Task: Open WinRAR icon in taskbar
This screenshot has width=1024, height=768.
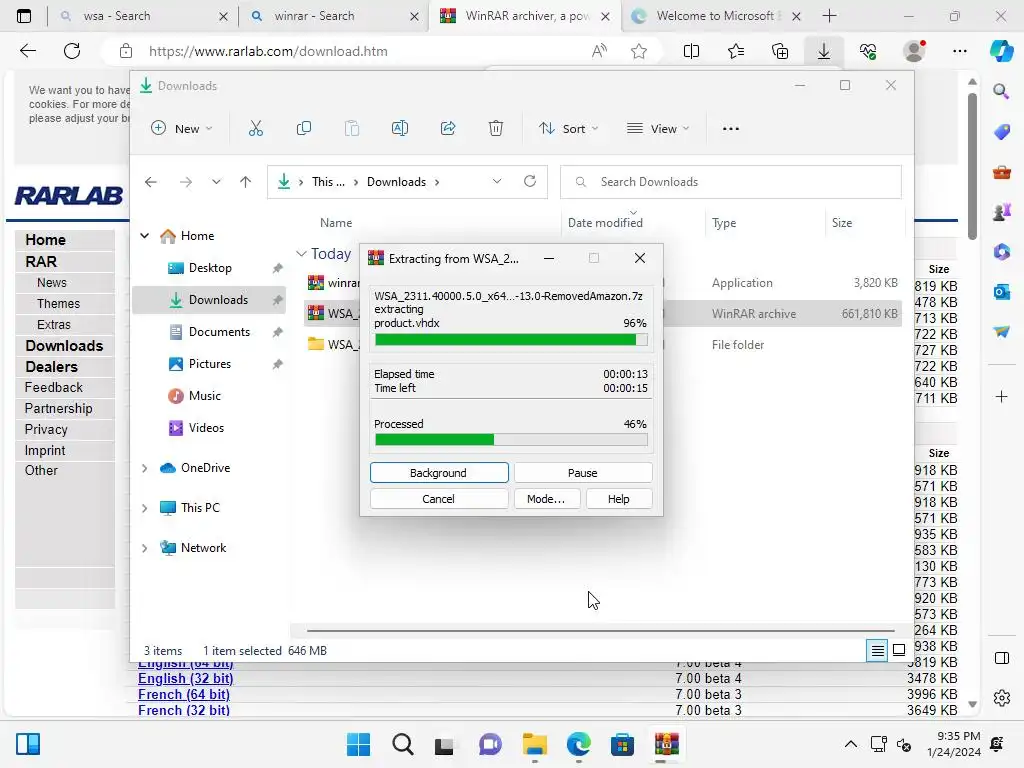Action: [x=666, y=744]
